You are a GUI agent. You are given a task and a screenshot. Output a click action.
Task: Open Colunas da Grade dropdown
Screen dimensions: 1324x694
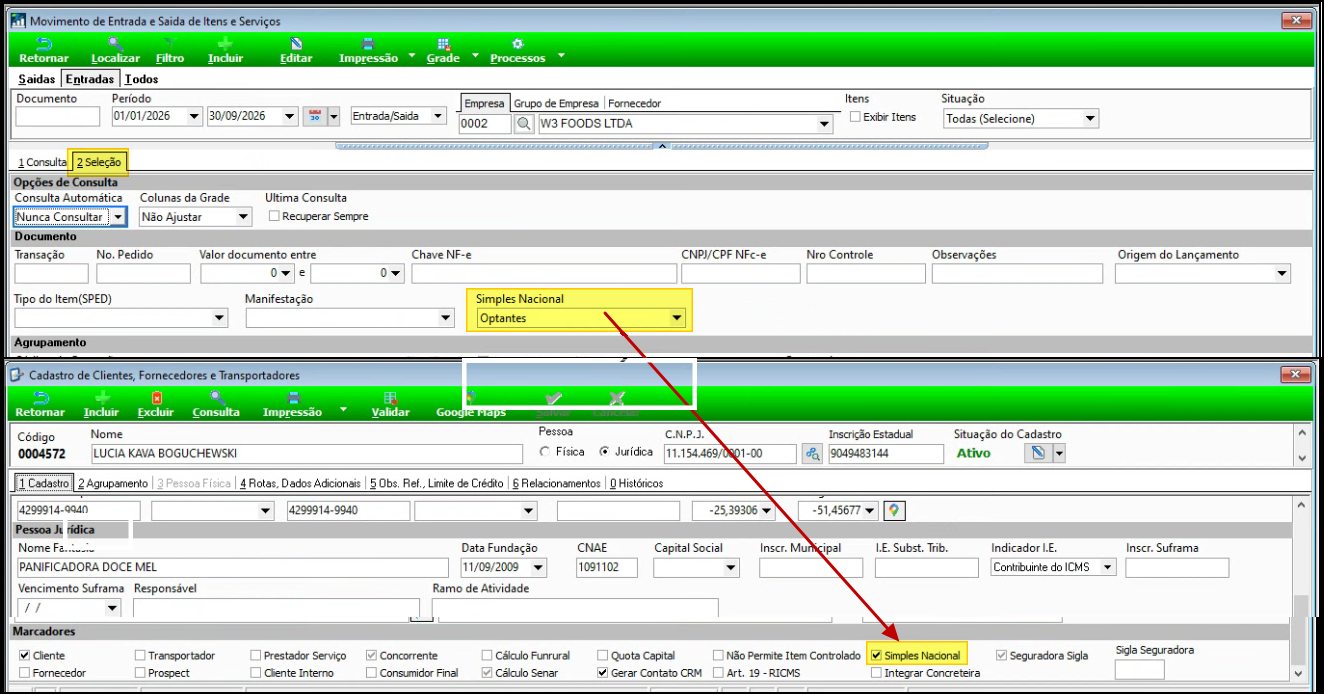pyautogui.click(x=244, y=217)
